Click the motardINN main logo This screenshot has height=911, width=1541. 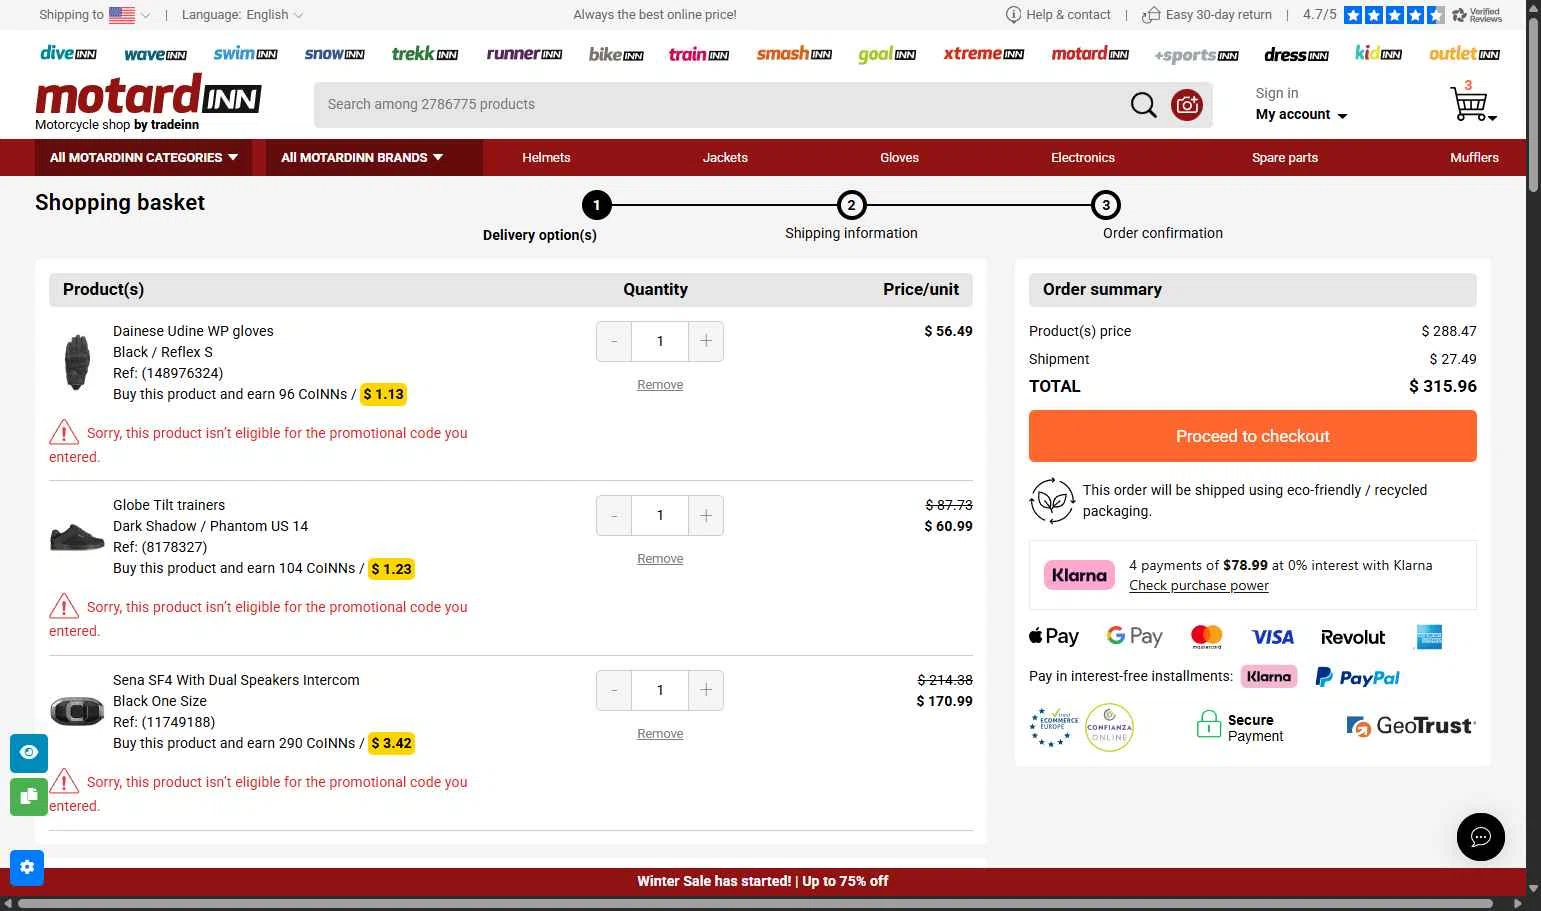click(x=148, y=102)
